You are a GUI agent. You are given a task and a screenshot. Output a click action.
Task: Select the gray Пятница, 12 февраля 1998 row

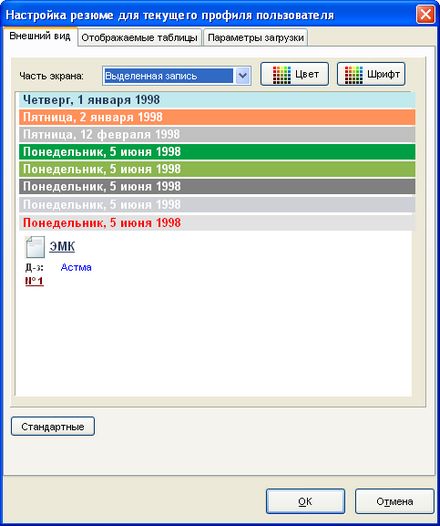coord(217,135)
